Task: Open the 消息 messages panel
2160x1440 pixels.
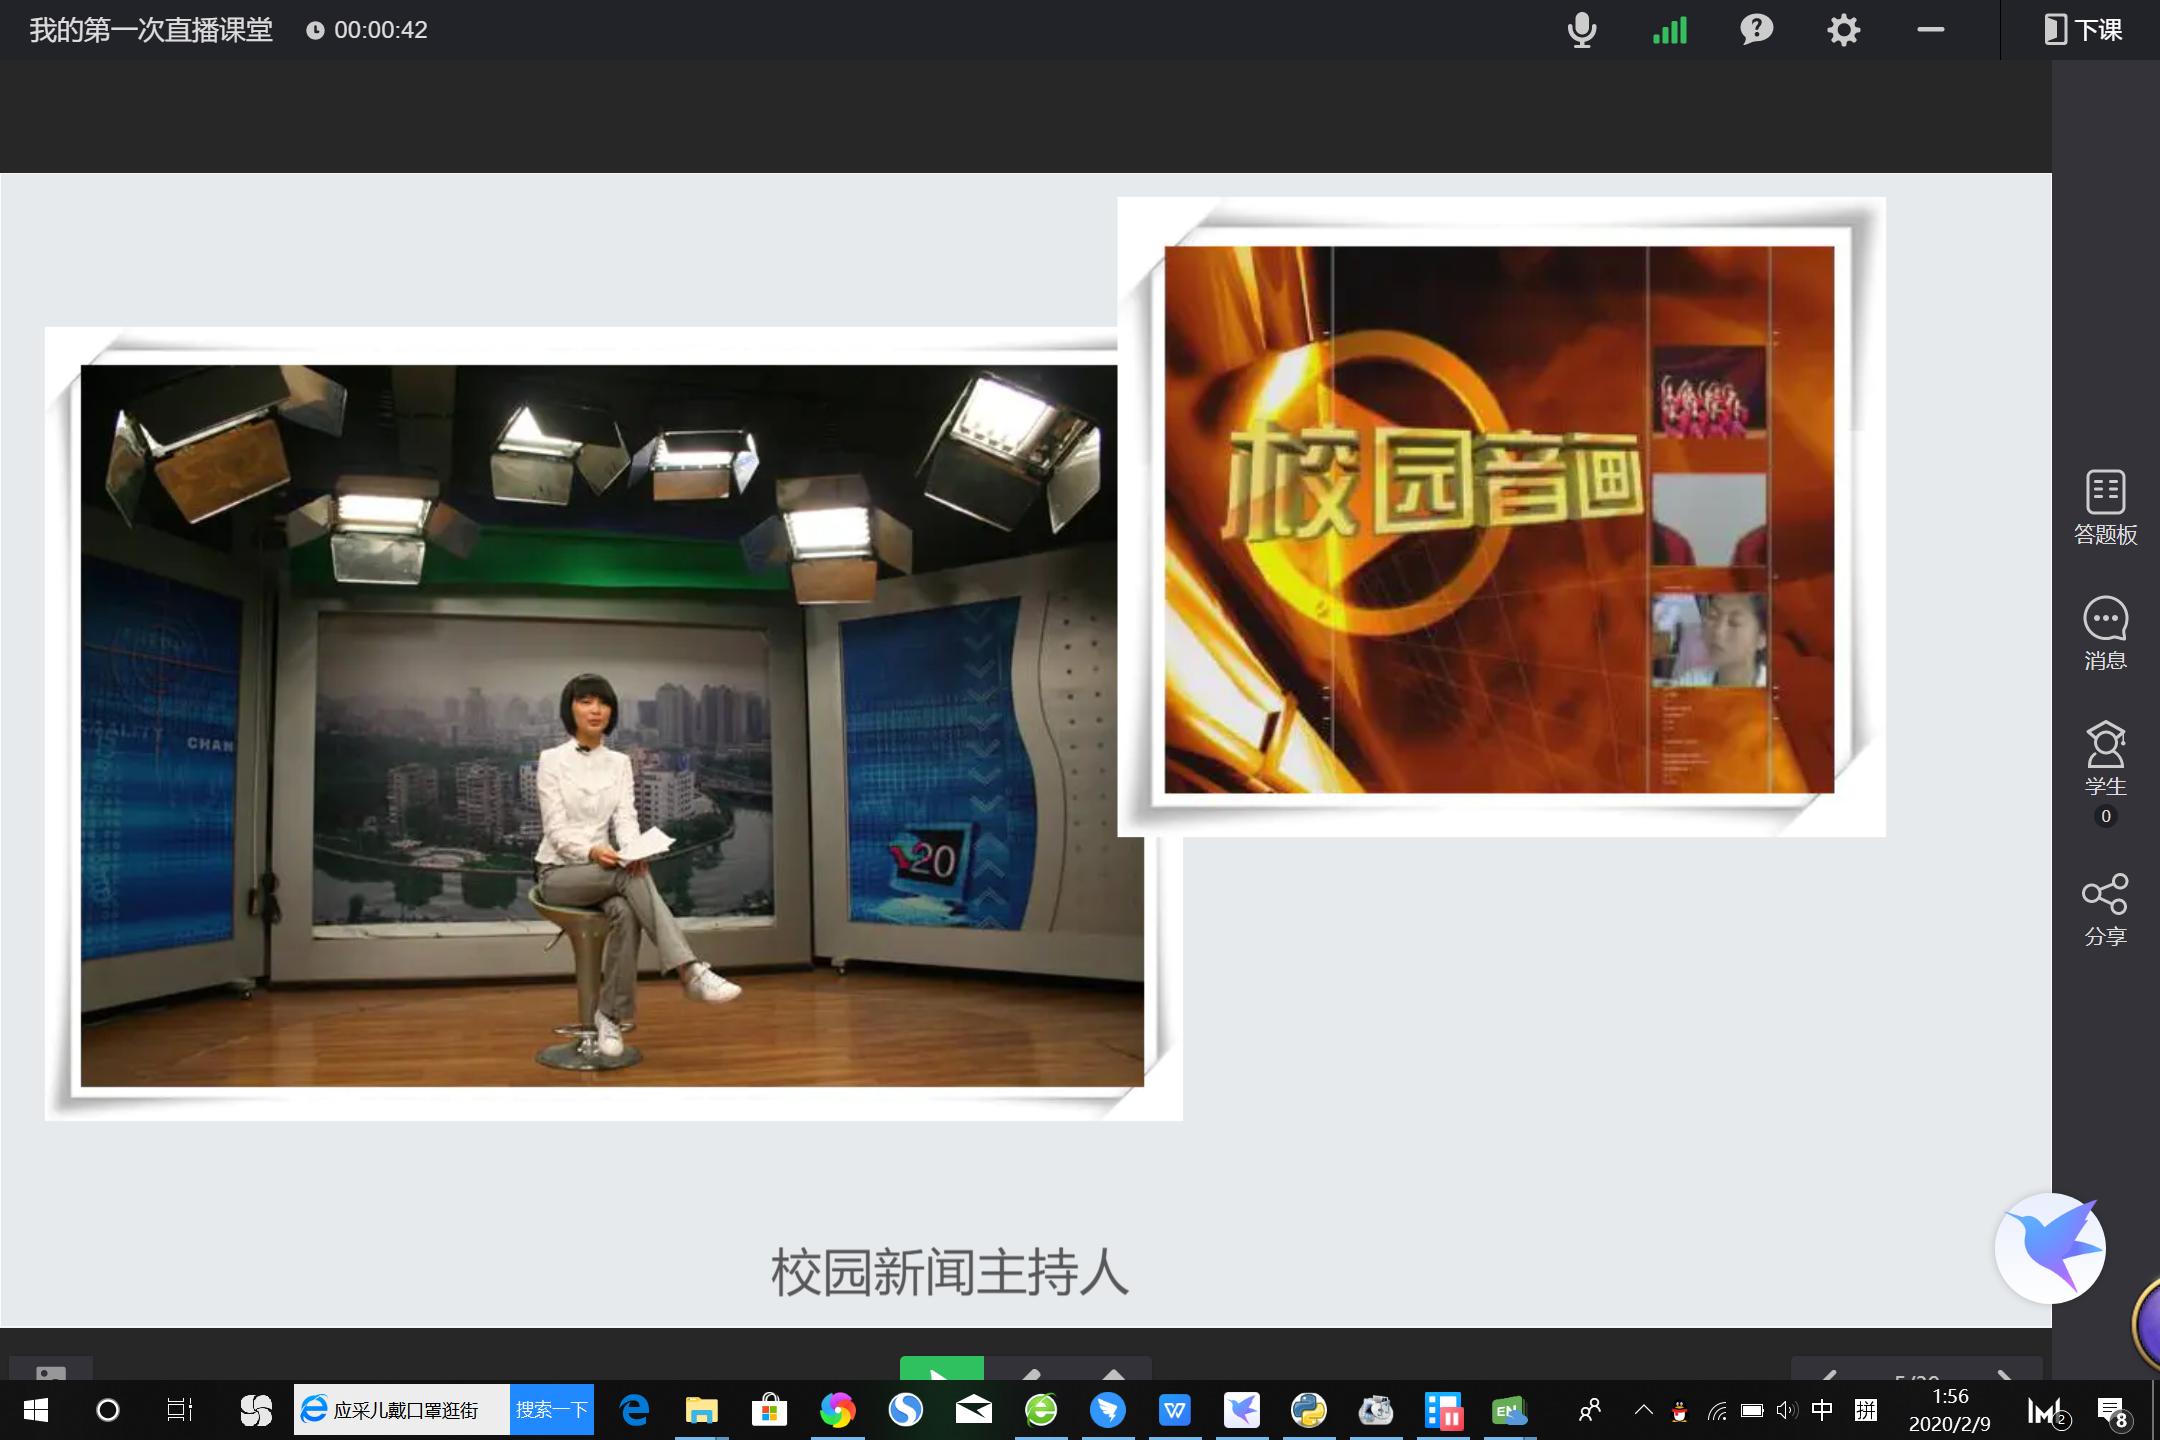Action: click(2104, 635)
